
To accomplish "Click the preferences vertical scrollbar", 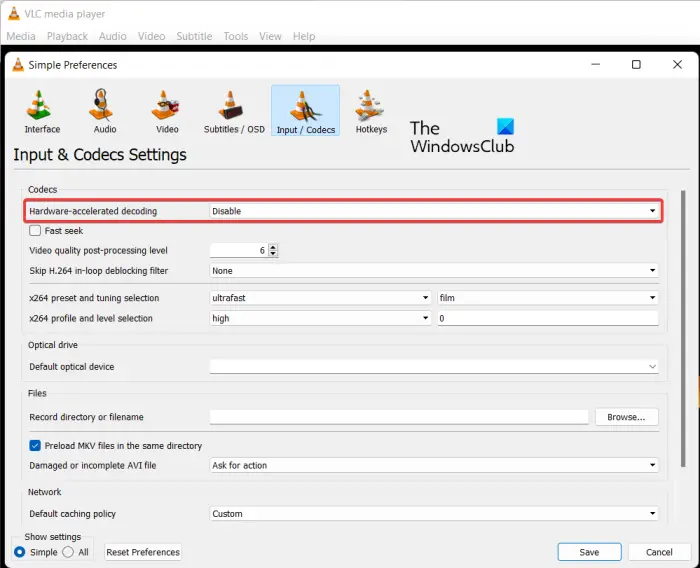I will (683, 328).
